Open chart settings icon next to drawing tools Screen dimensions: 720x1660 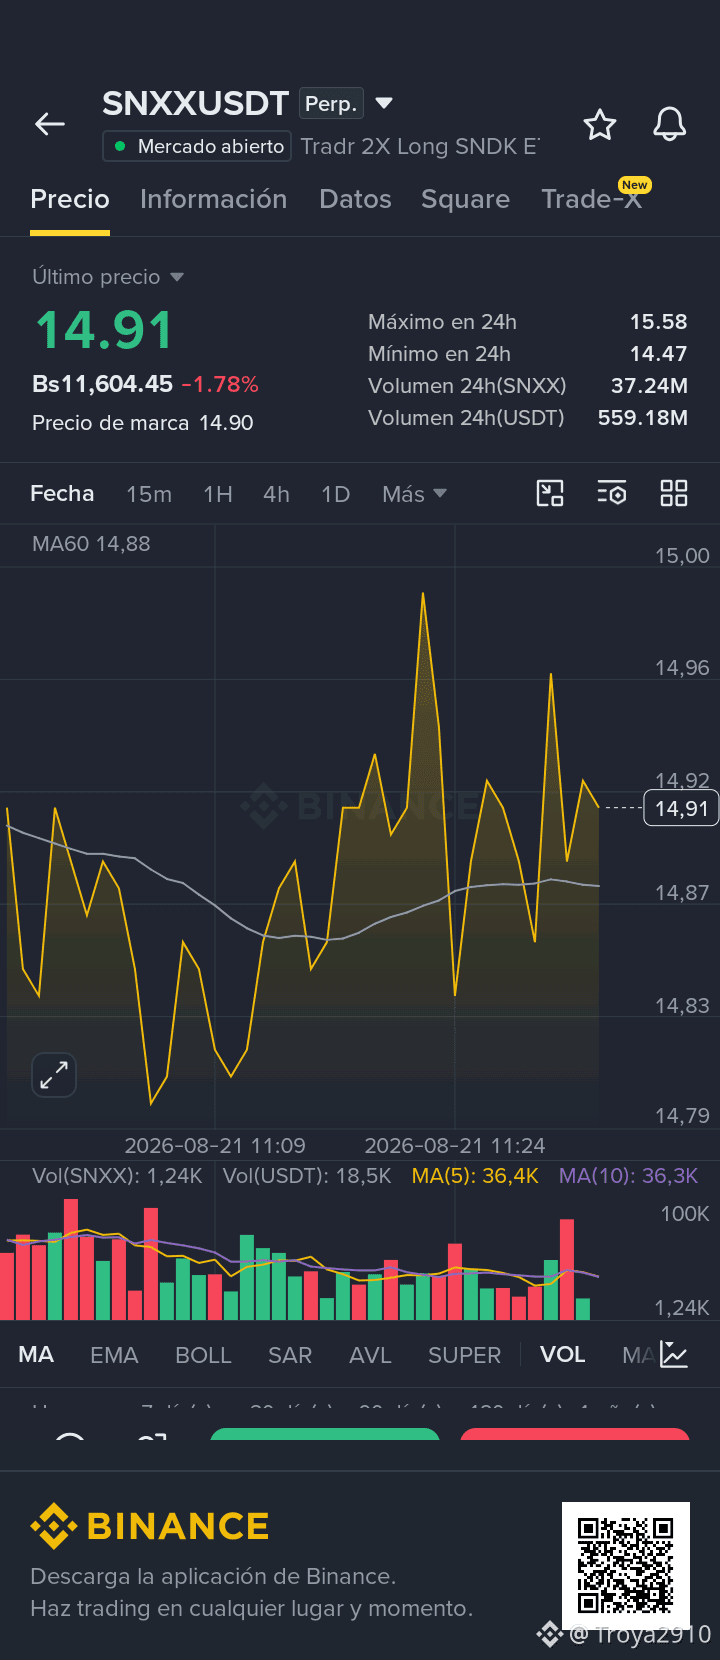point(612,493)
